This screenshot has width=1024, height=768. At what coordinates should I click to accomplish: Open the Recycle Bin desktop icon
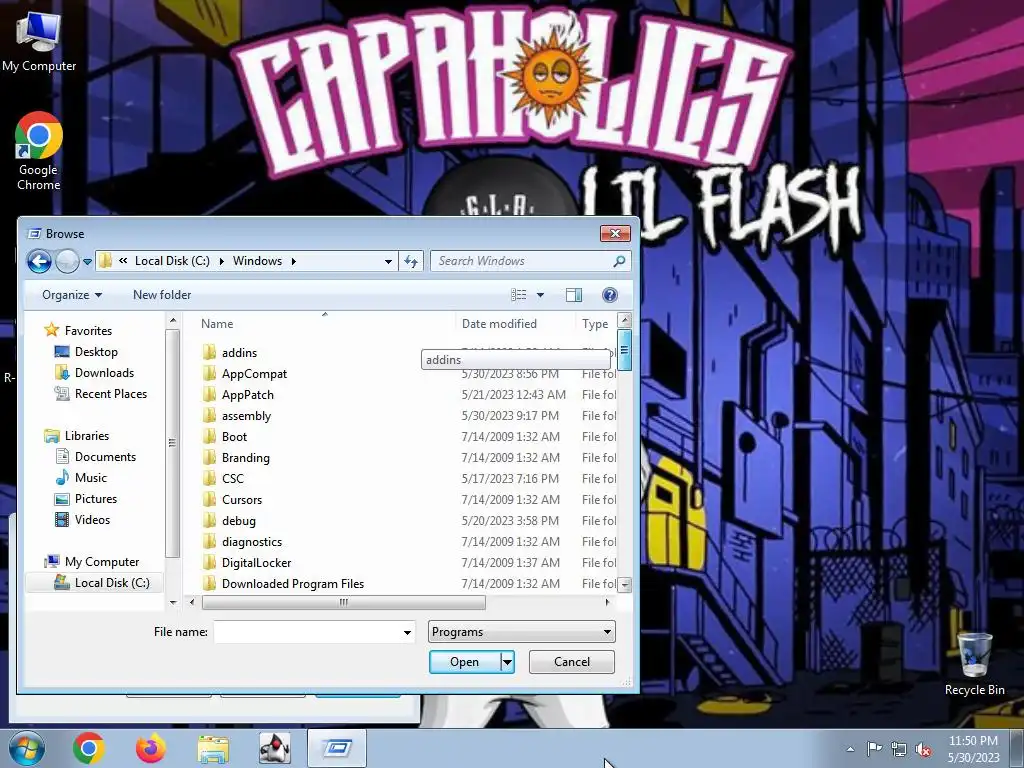point(974,663)
